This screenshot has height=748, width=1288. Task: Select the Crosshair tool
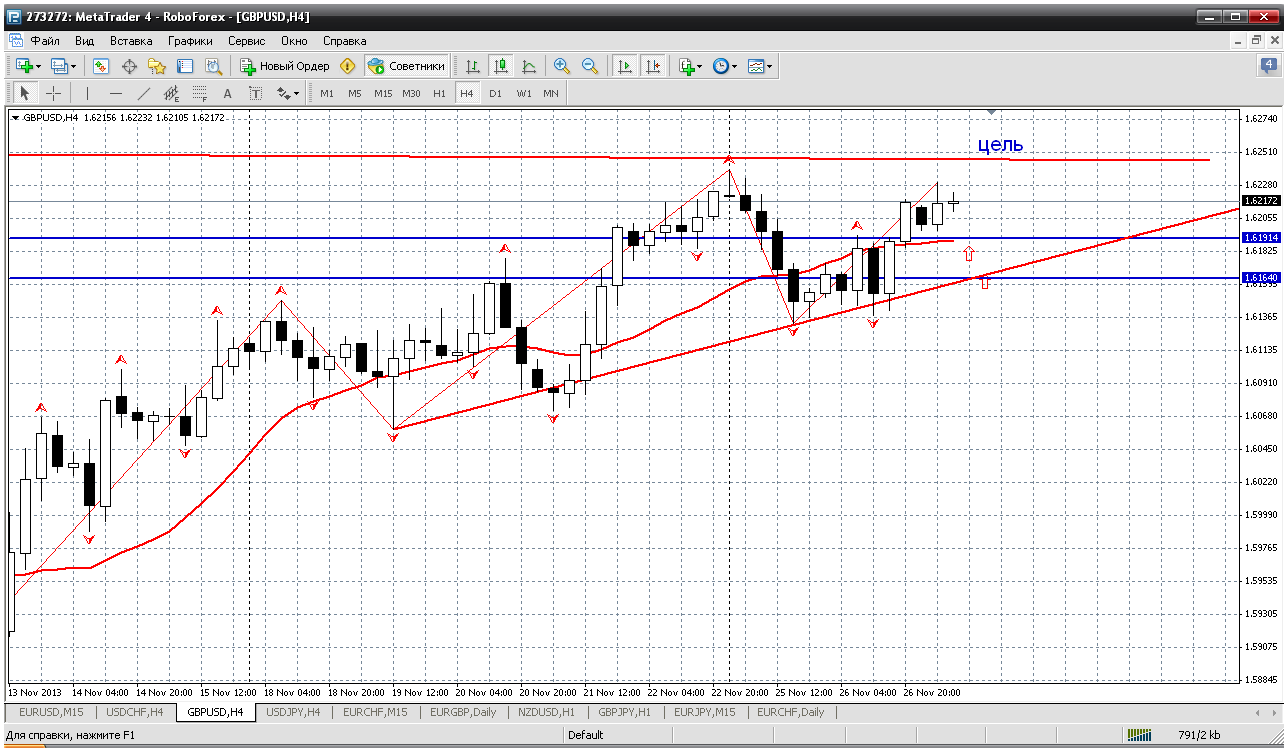[54, 93]
